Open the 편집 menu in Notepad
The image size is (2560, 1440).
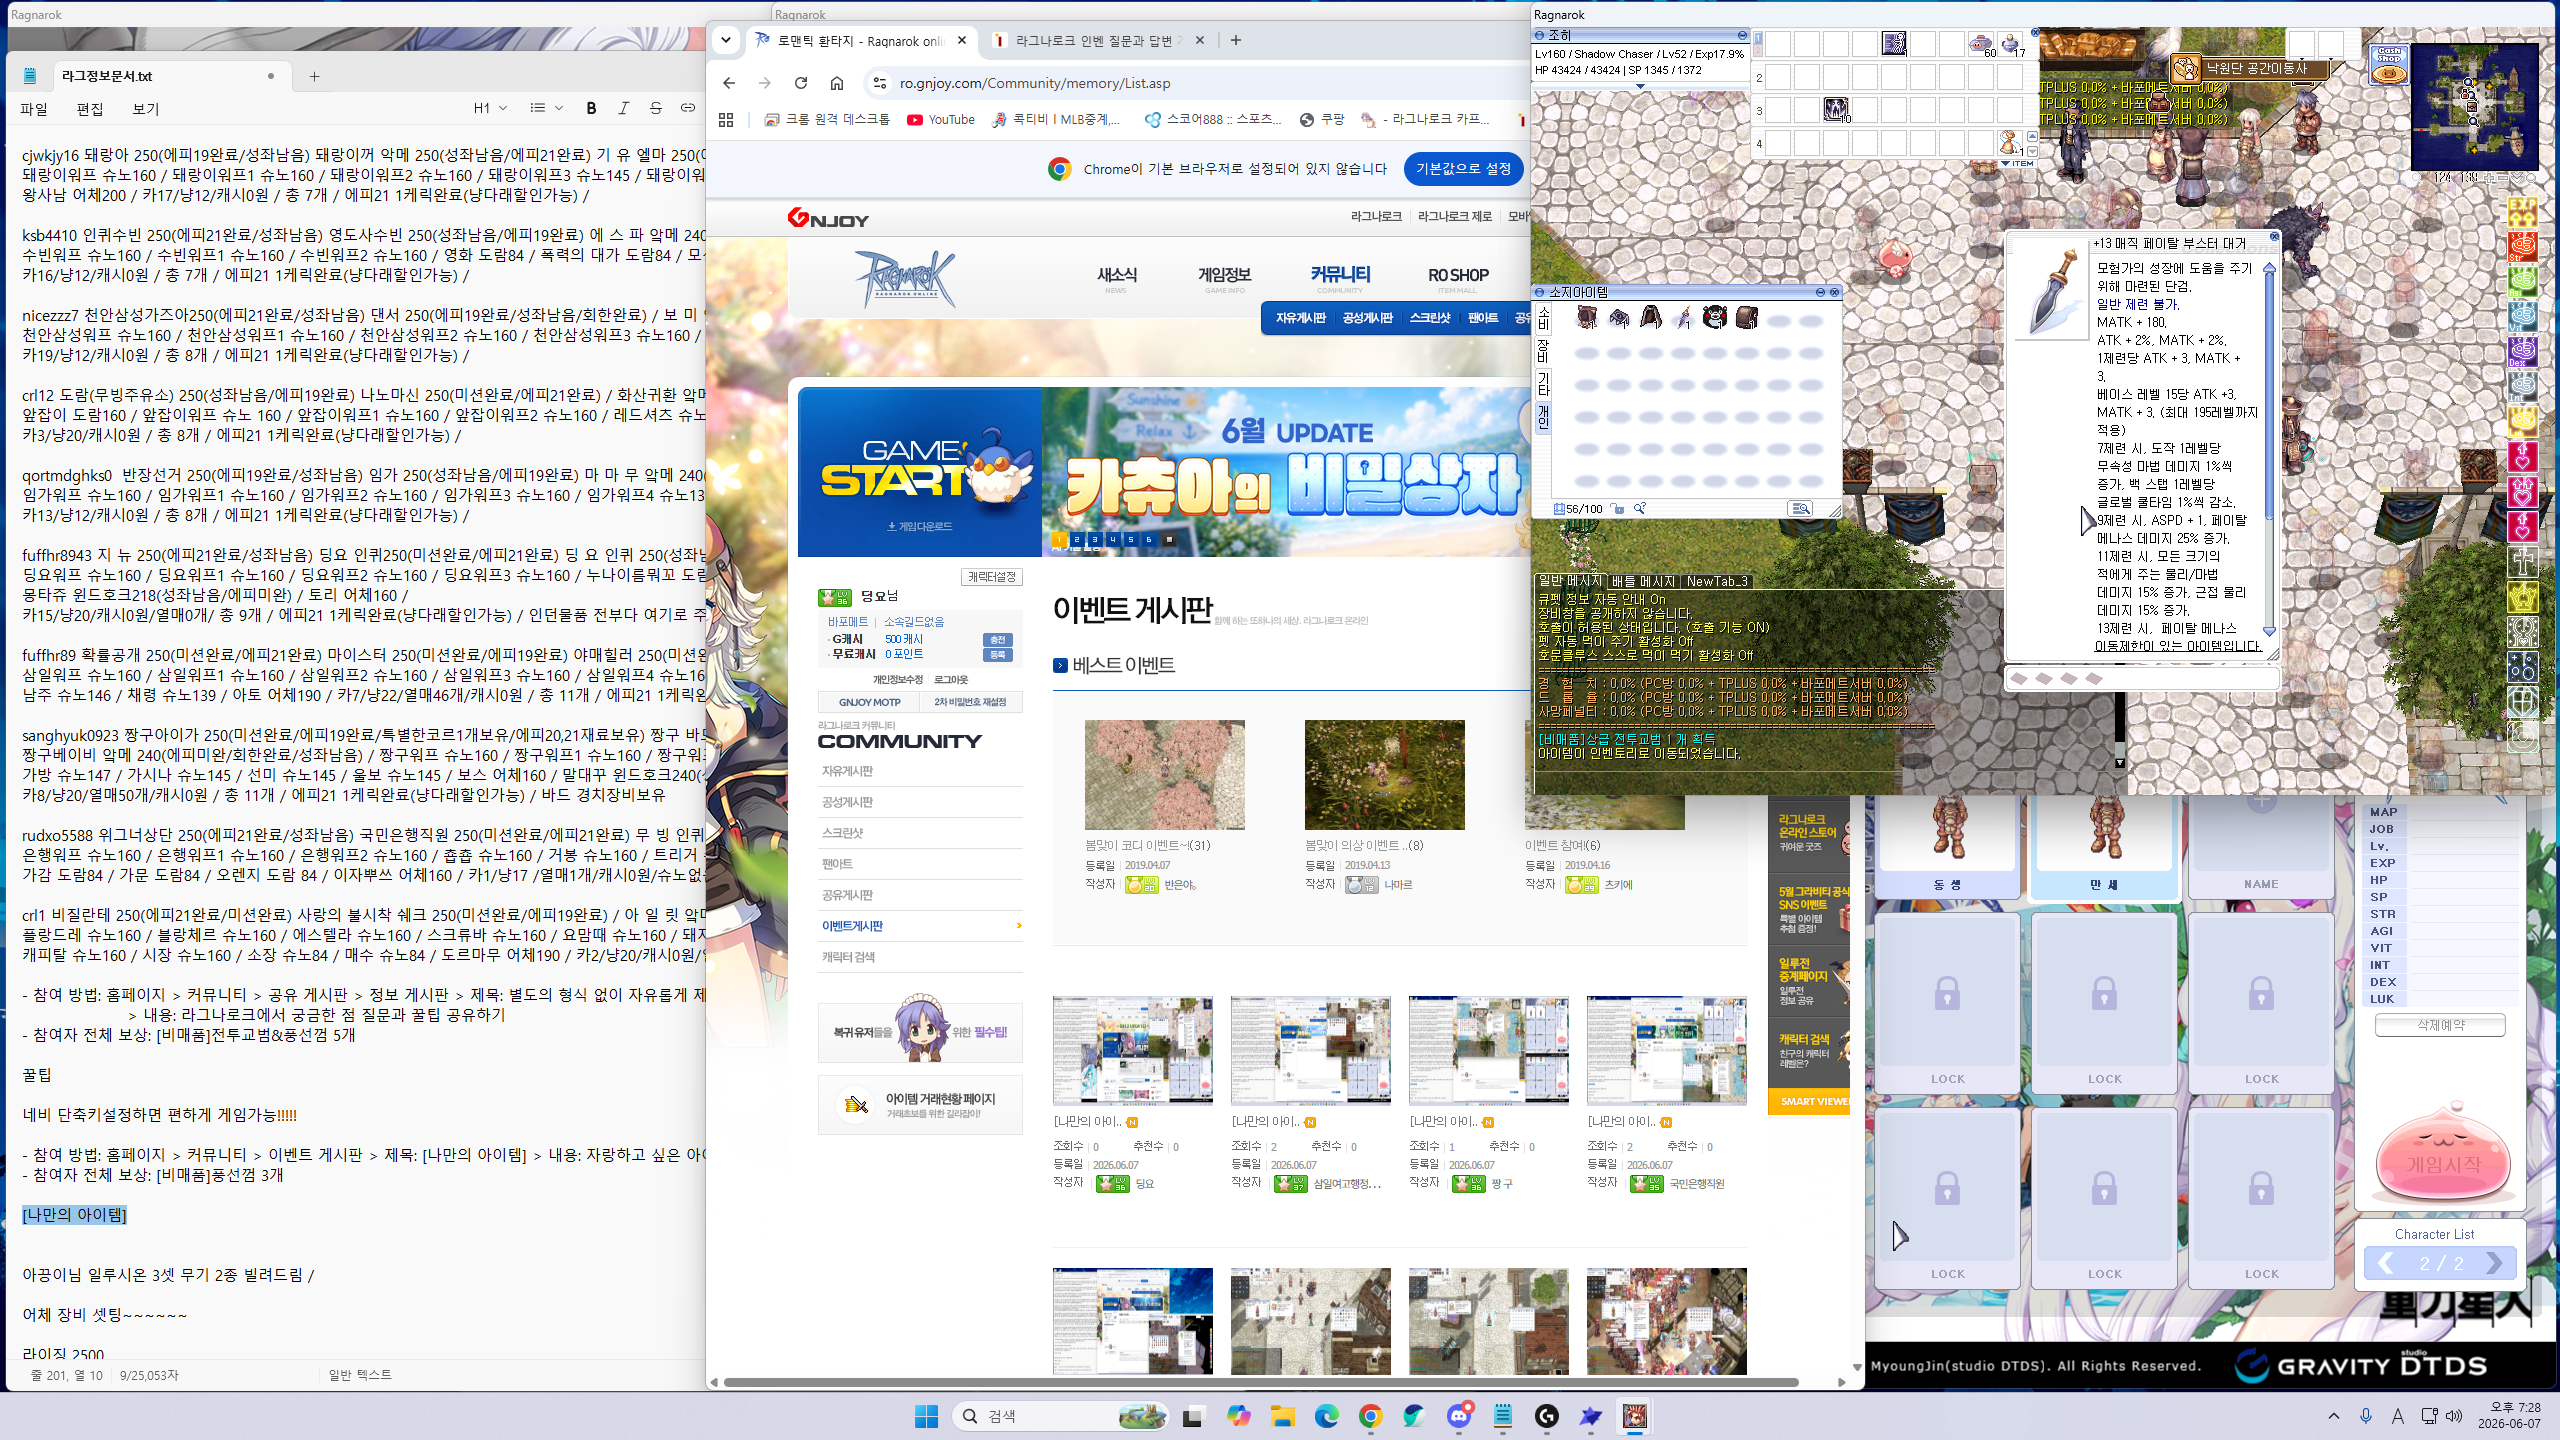tap(90, 109)
